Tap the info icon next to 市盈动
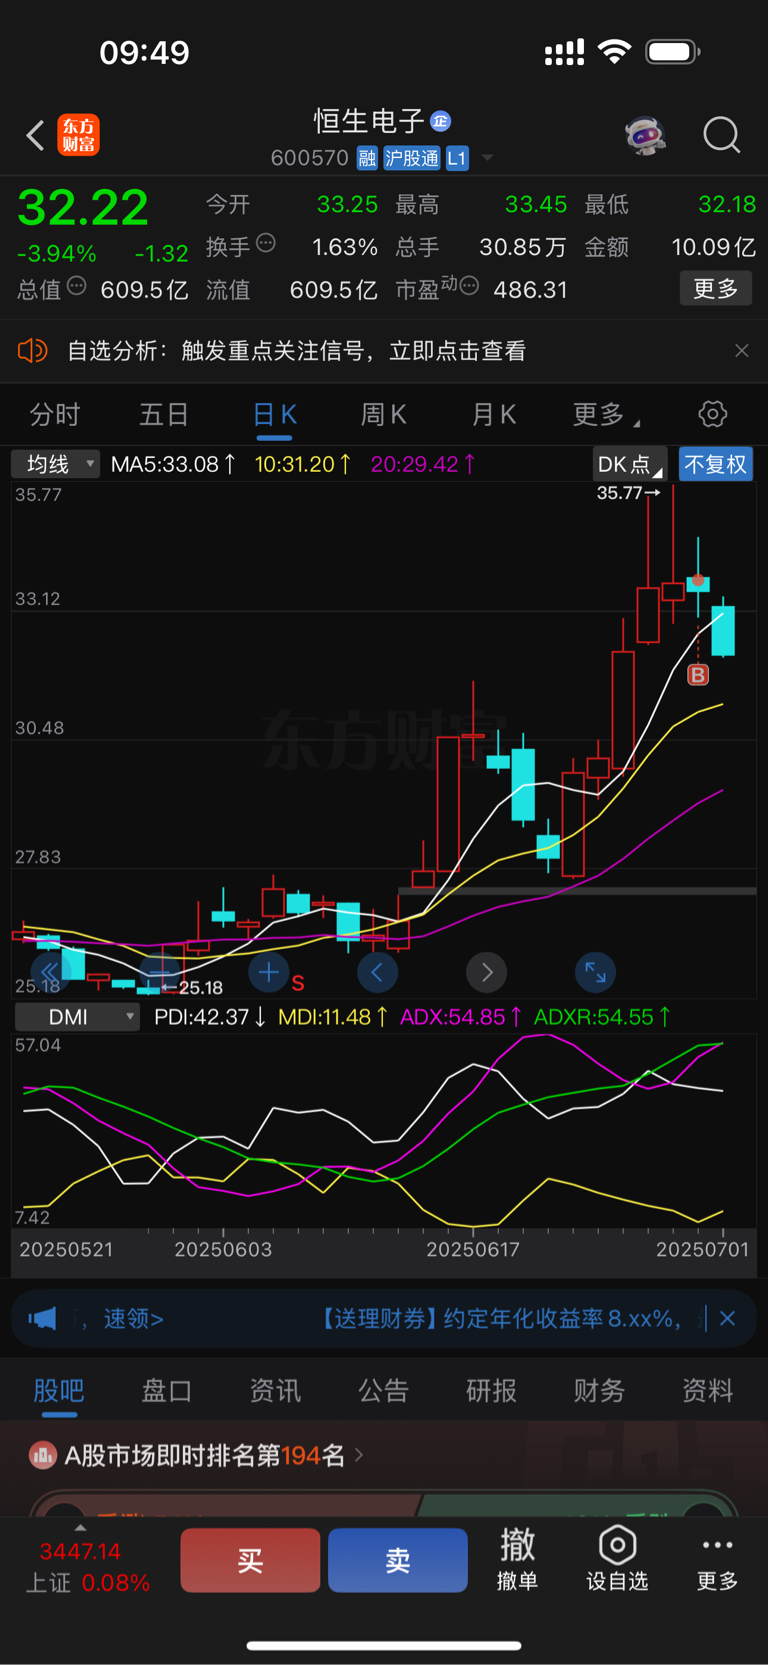Screen dimensions: 768x1665 point(469,286)
